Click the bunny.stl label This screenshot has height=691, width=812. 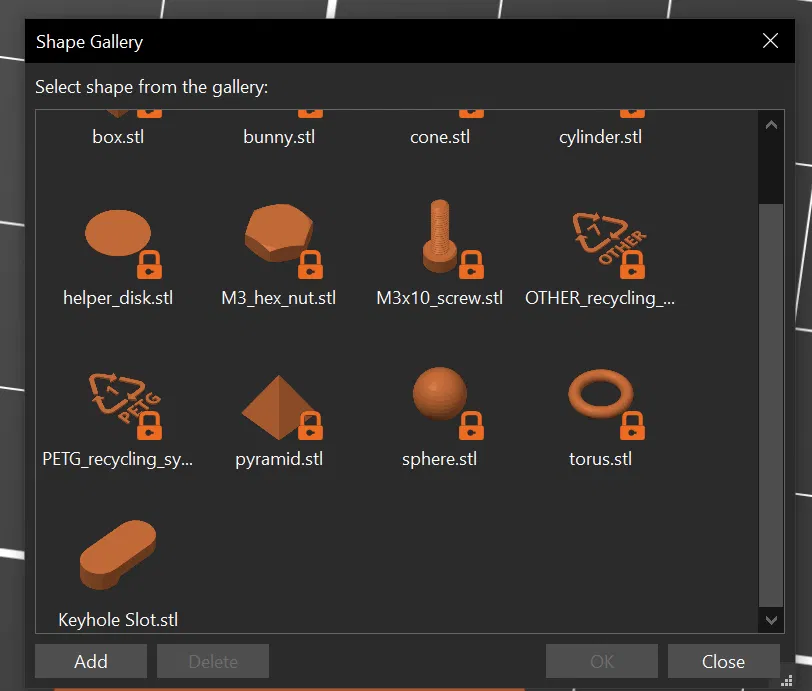click(279, 137)
